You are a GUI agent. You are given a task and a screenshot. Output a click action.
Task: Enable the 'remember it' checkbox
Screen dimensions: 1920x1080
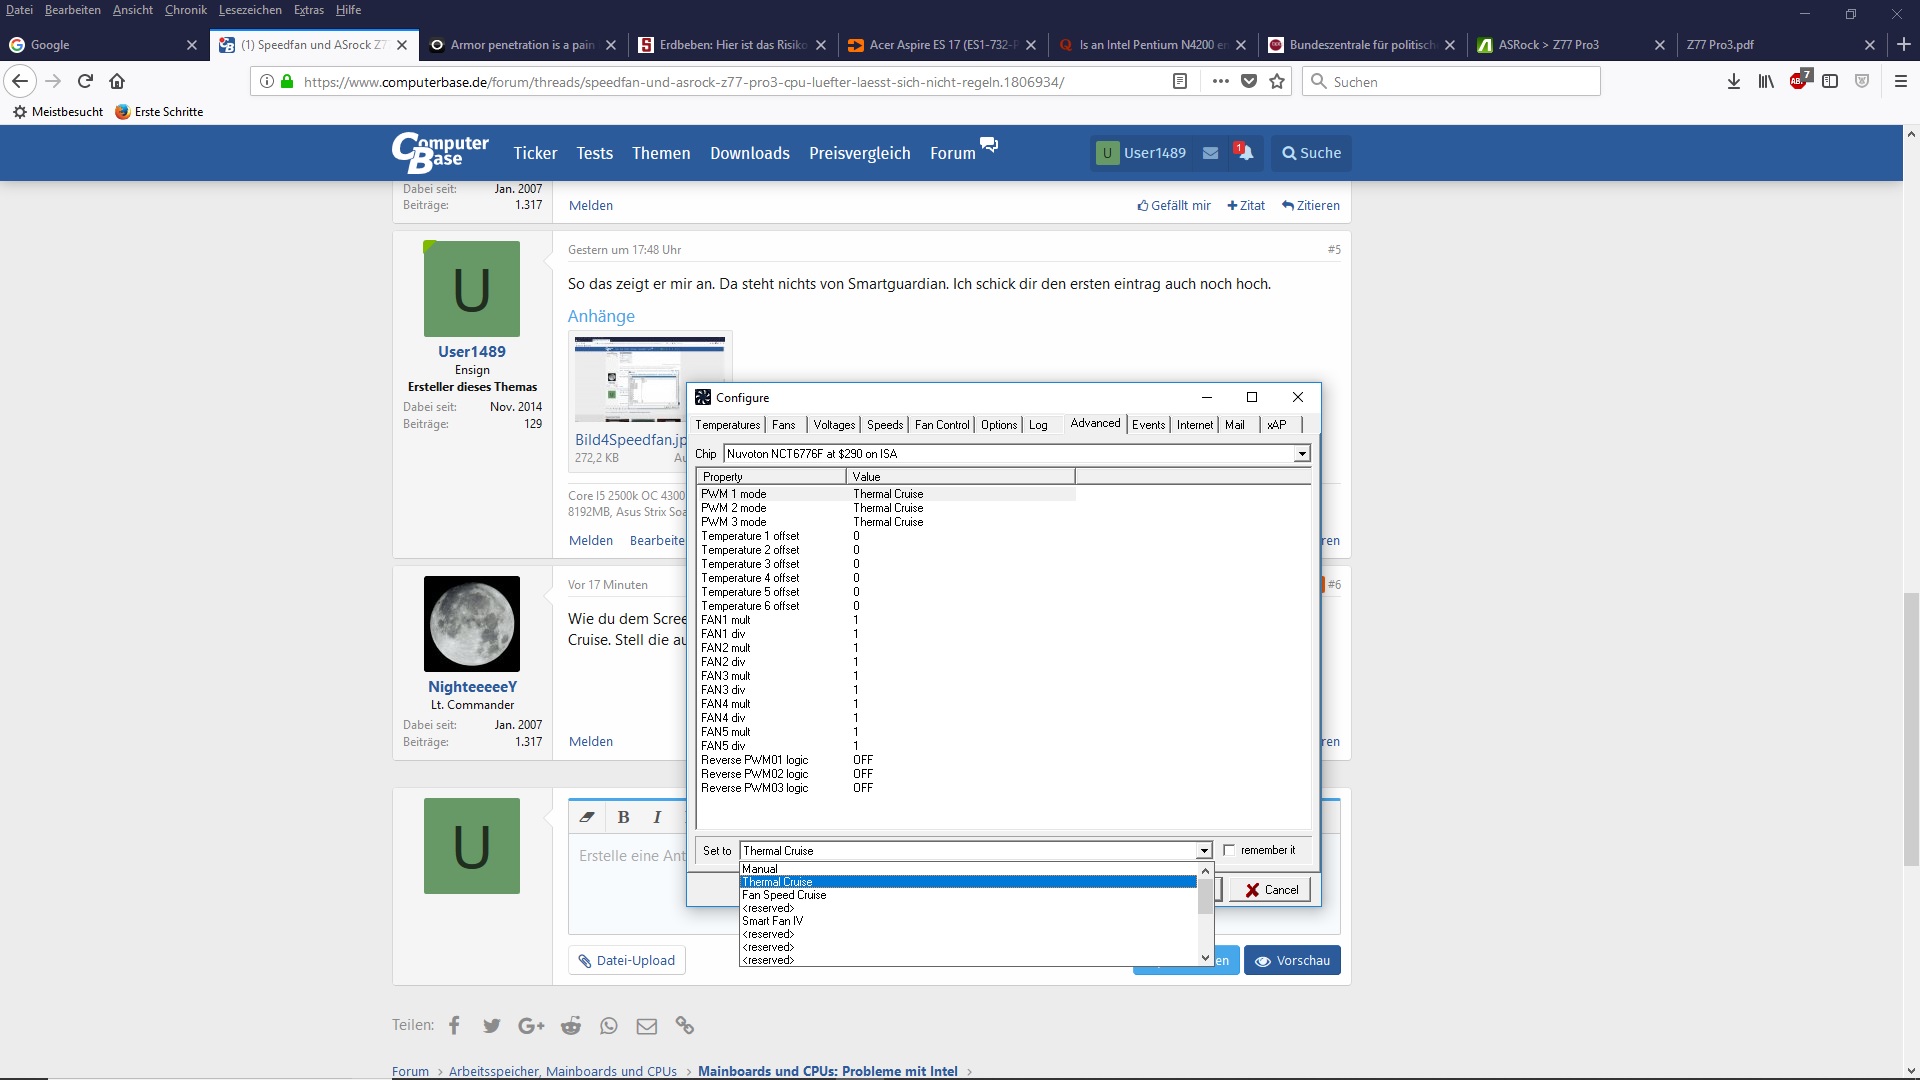pyautogui.click(x=1229, y=850)
